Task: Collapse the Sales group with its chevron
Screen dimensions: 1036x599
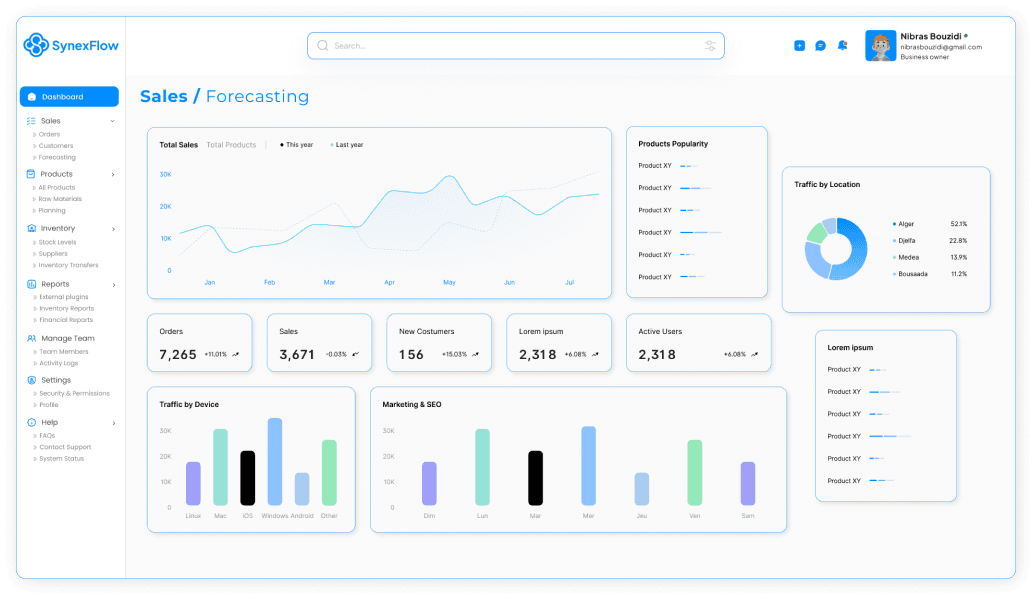Action: pos(111,120)
